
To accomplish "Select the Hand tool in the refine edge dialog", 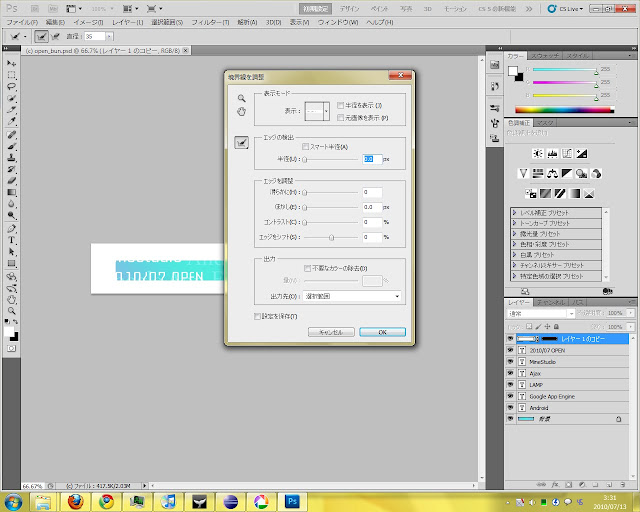I will pyautogui.click(x=242, y=111).
